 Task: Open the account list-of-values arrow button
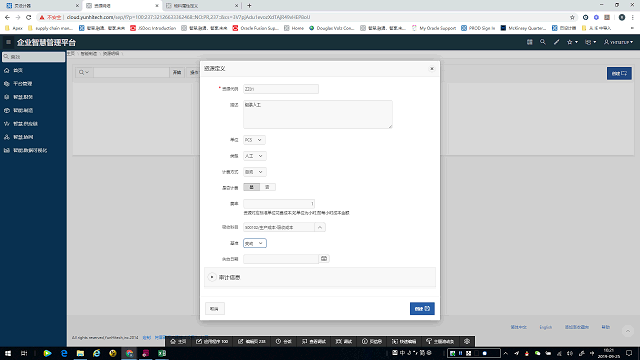coord(320,227)
